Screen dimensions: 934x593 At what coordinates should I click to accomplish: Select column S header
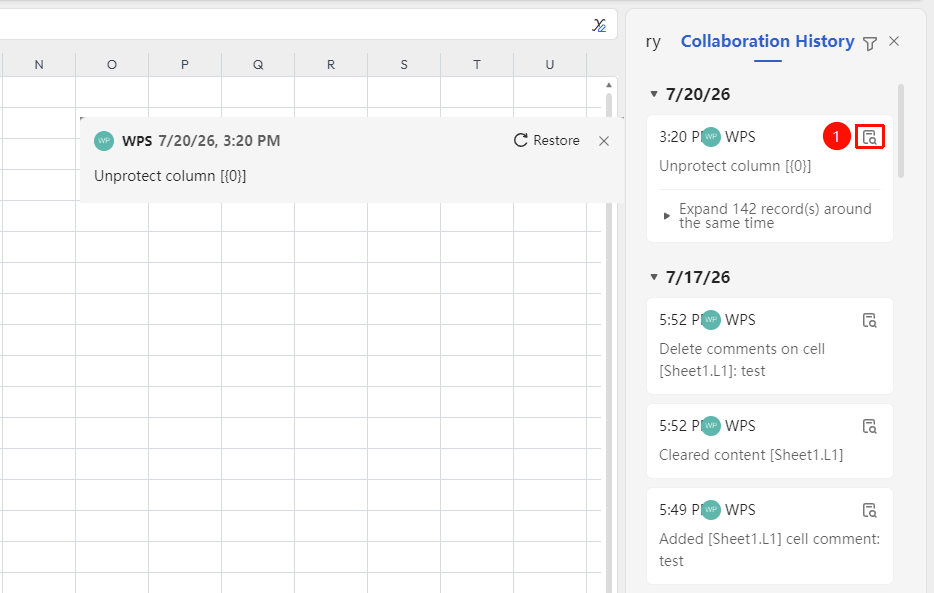tap(404, 65)
